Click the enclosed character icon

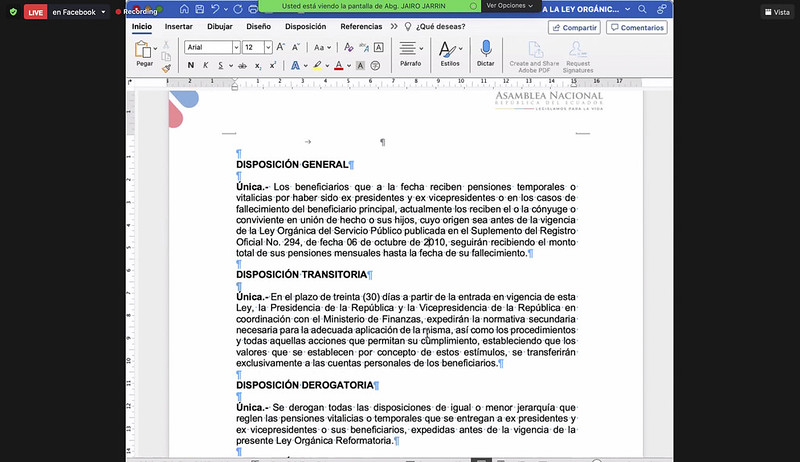(x=375, y=65)
